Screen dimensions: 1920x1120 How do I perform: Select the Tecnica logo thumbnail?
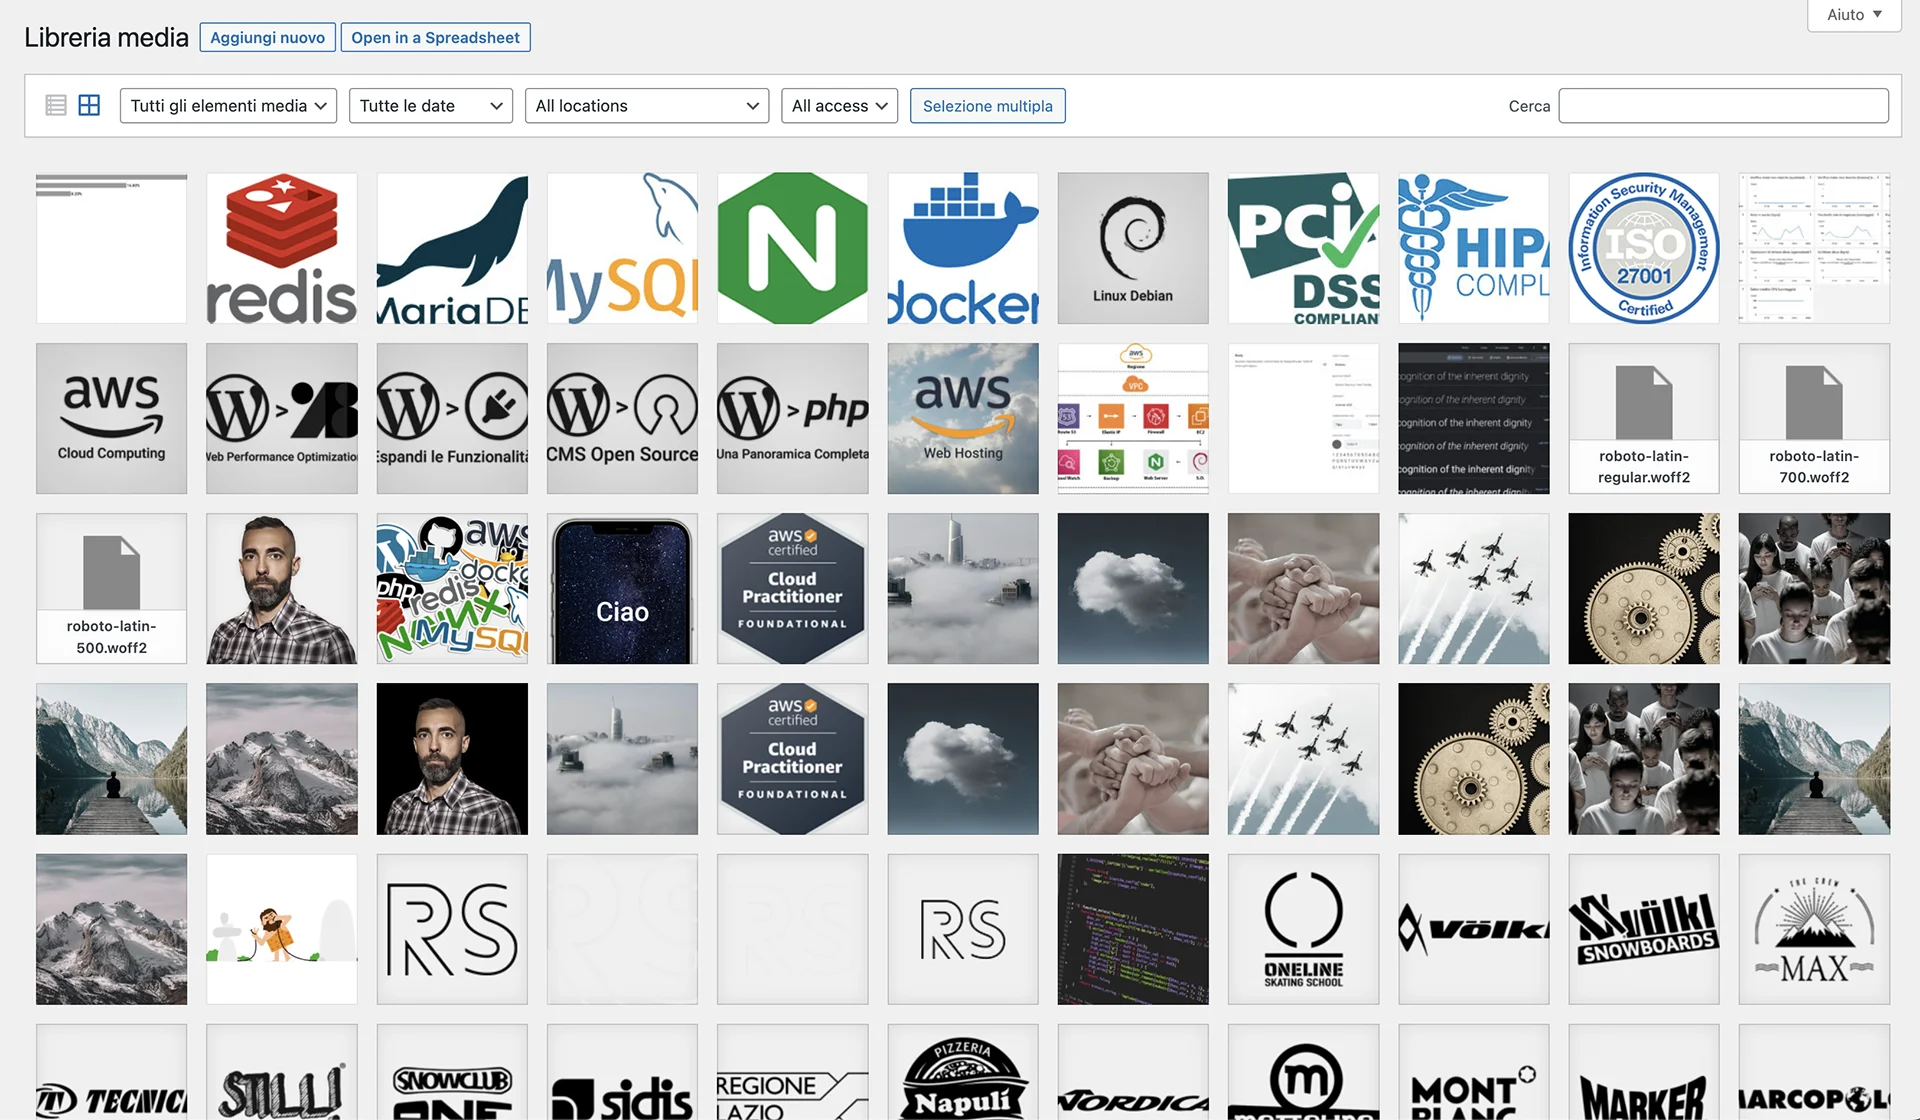[111, 1072]
